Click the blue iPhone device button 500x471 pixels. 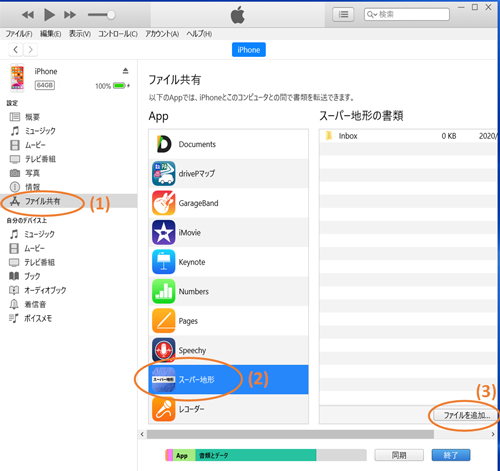pyautogui.click(x=249, y=50)
